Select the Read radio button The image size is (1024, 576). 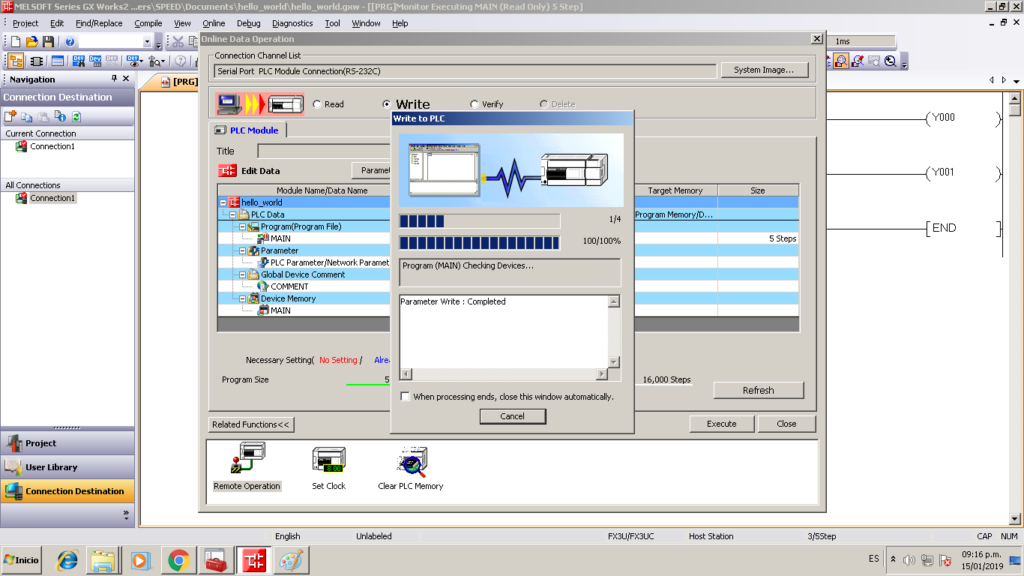pyautogui.click(x=317, y=104)
